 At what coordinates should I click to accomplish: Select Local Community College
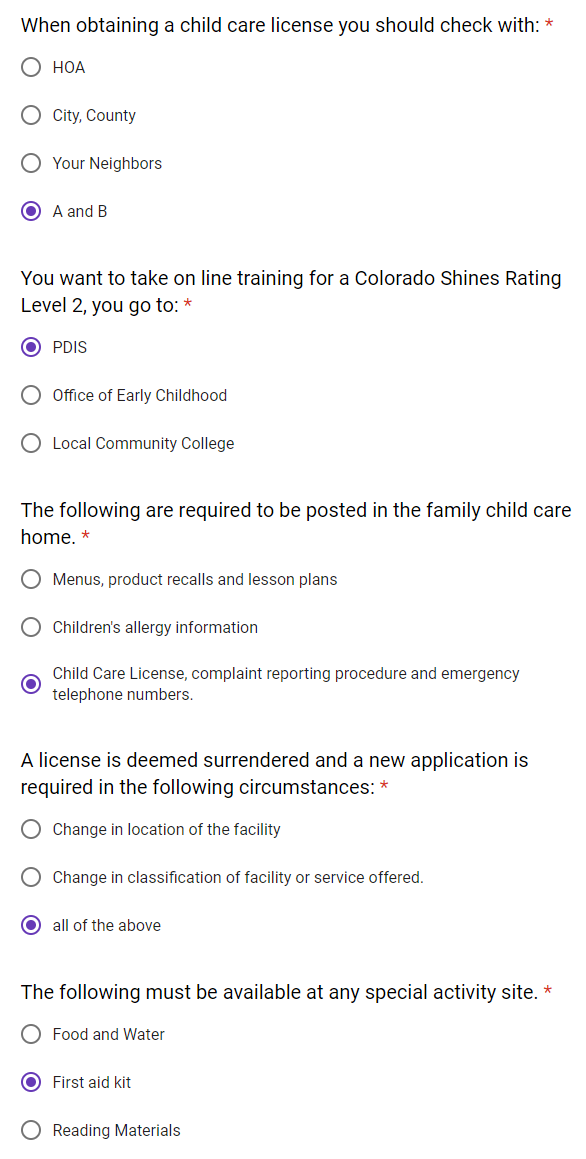pyautogui.click(x=31, y=443)
